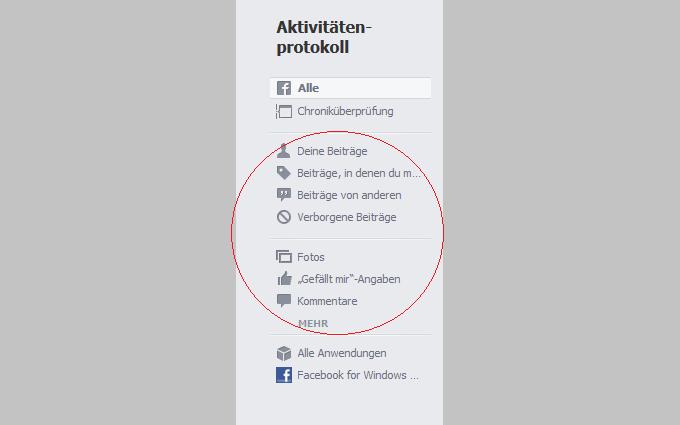680x425 pixels.
Task: Open Verborgene Beiträge text link
Action: point(347,217)
